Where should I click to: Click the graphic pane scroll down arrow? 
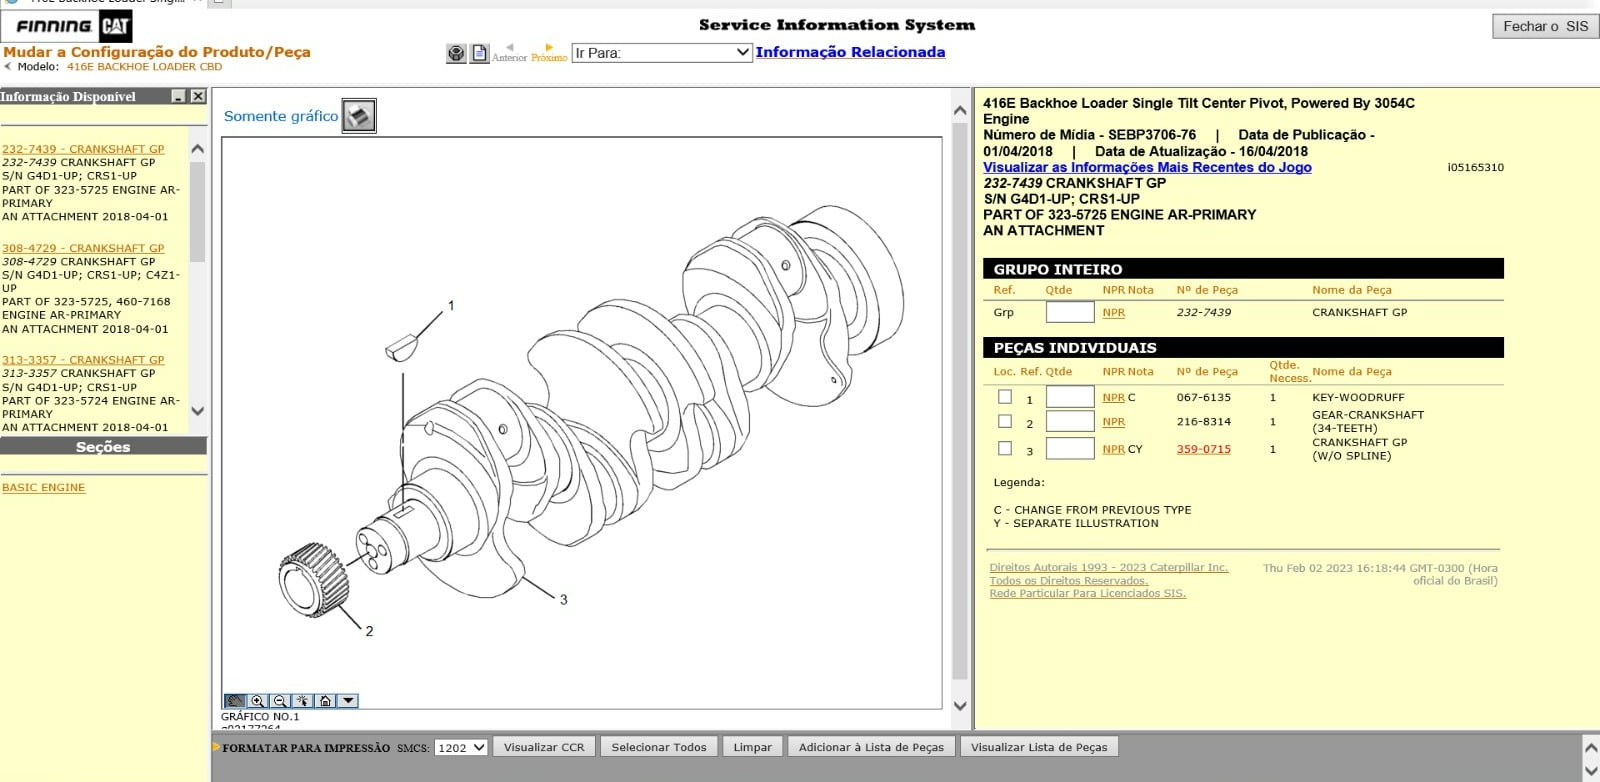pos(960,706)
